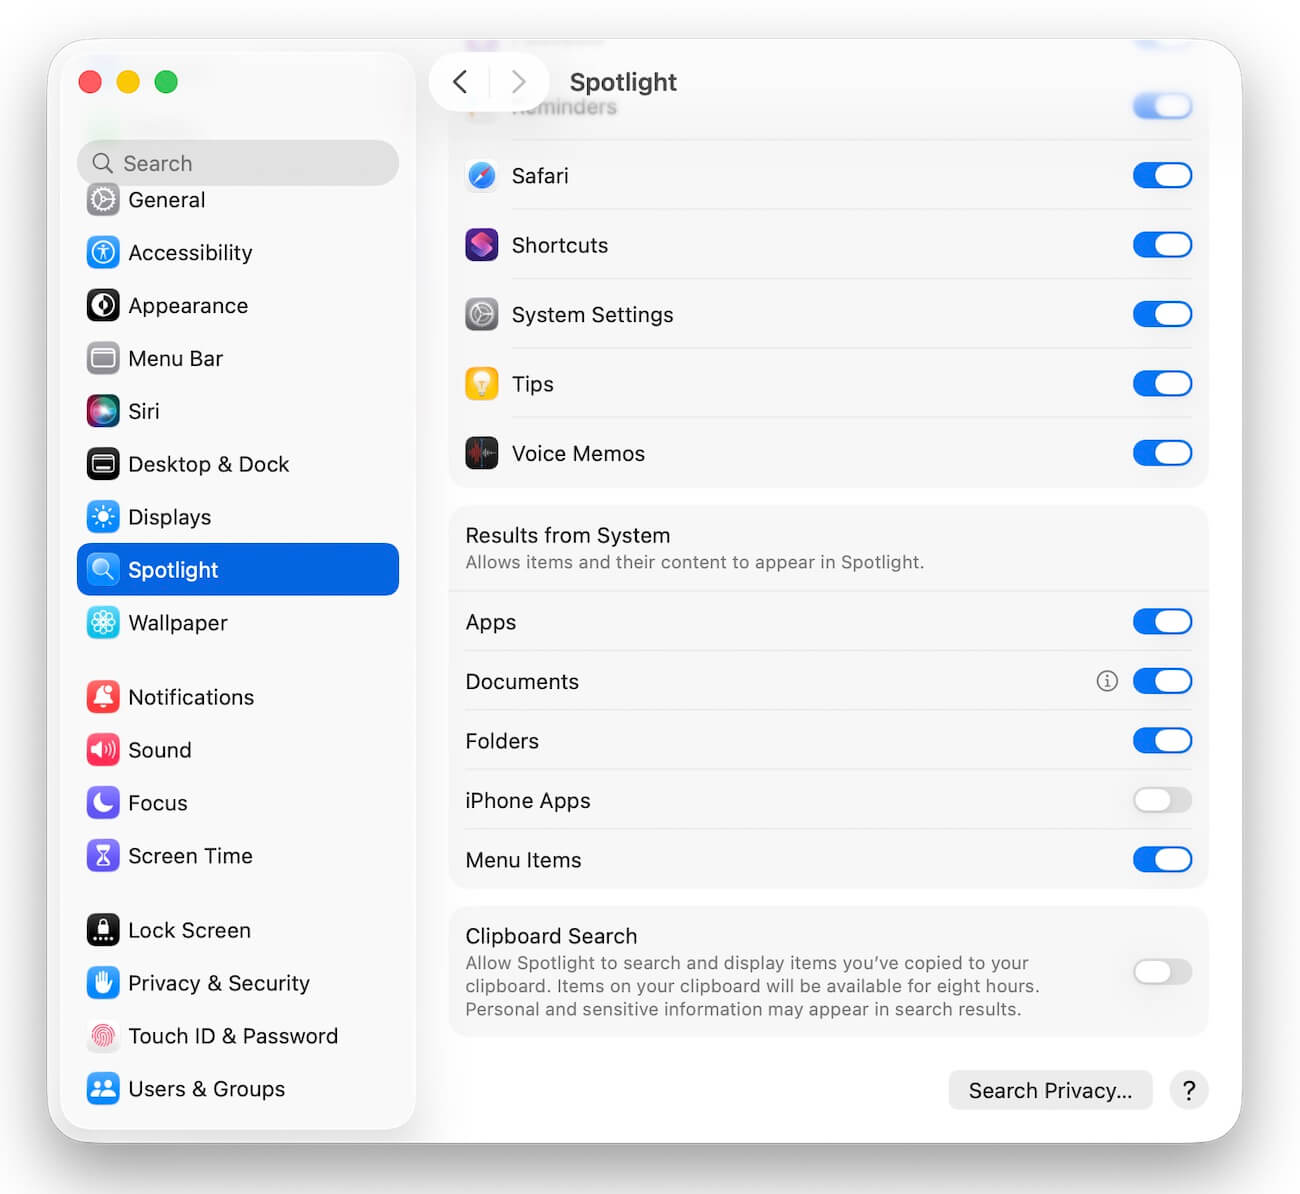Select the Focus moon icon

tap(103, 803)
